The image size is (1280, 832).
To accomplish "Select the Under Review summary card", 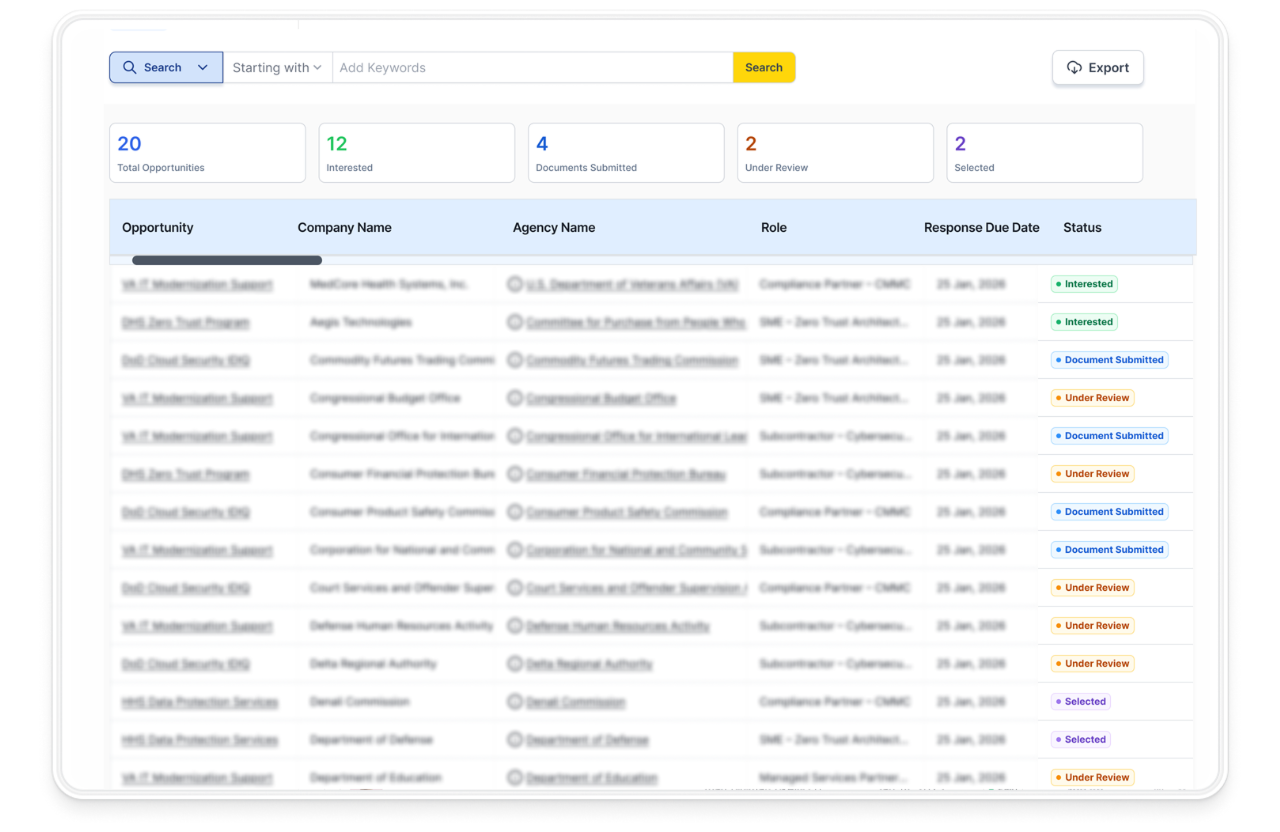I will click(x=835, y=153).
